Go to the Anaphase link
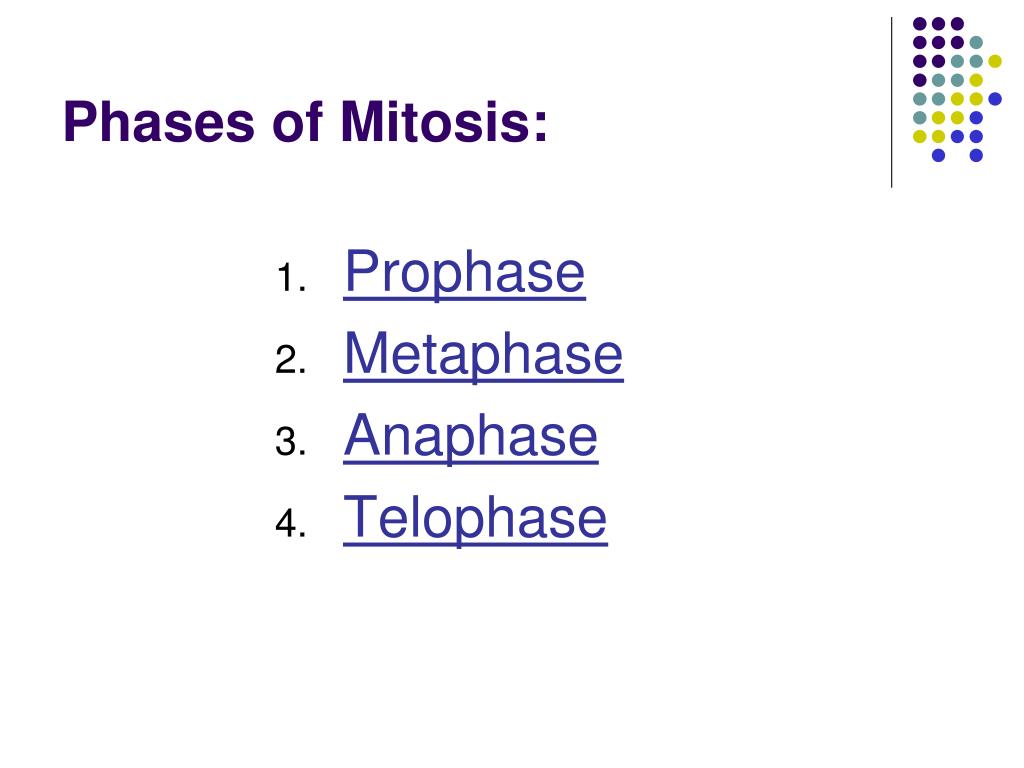The image size is (1024, 768). [471, 436]
